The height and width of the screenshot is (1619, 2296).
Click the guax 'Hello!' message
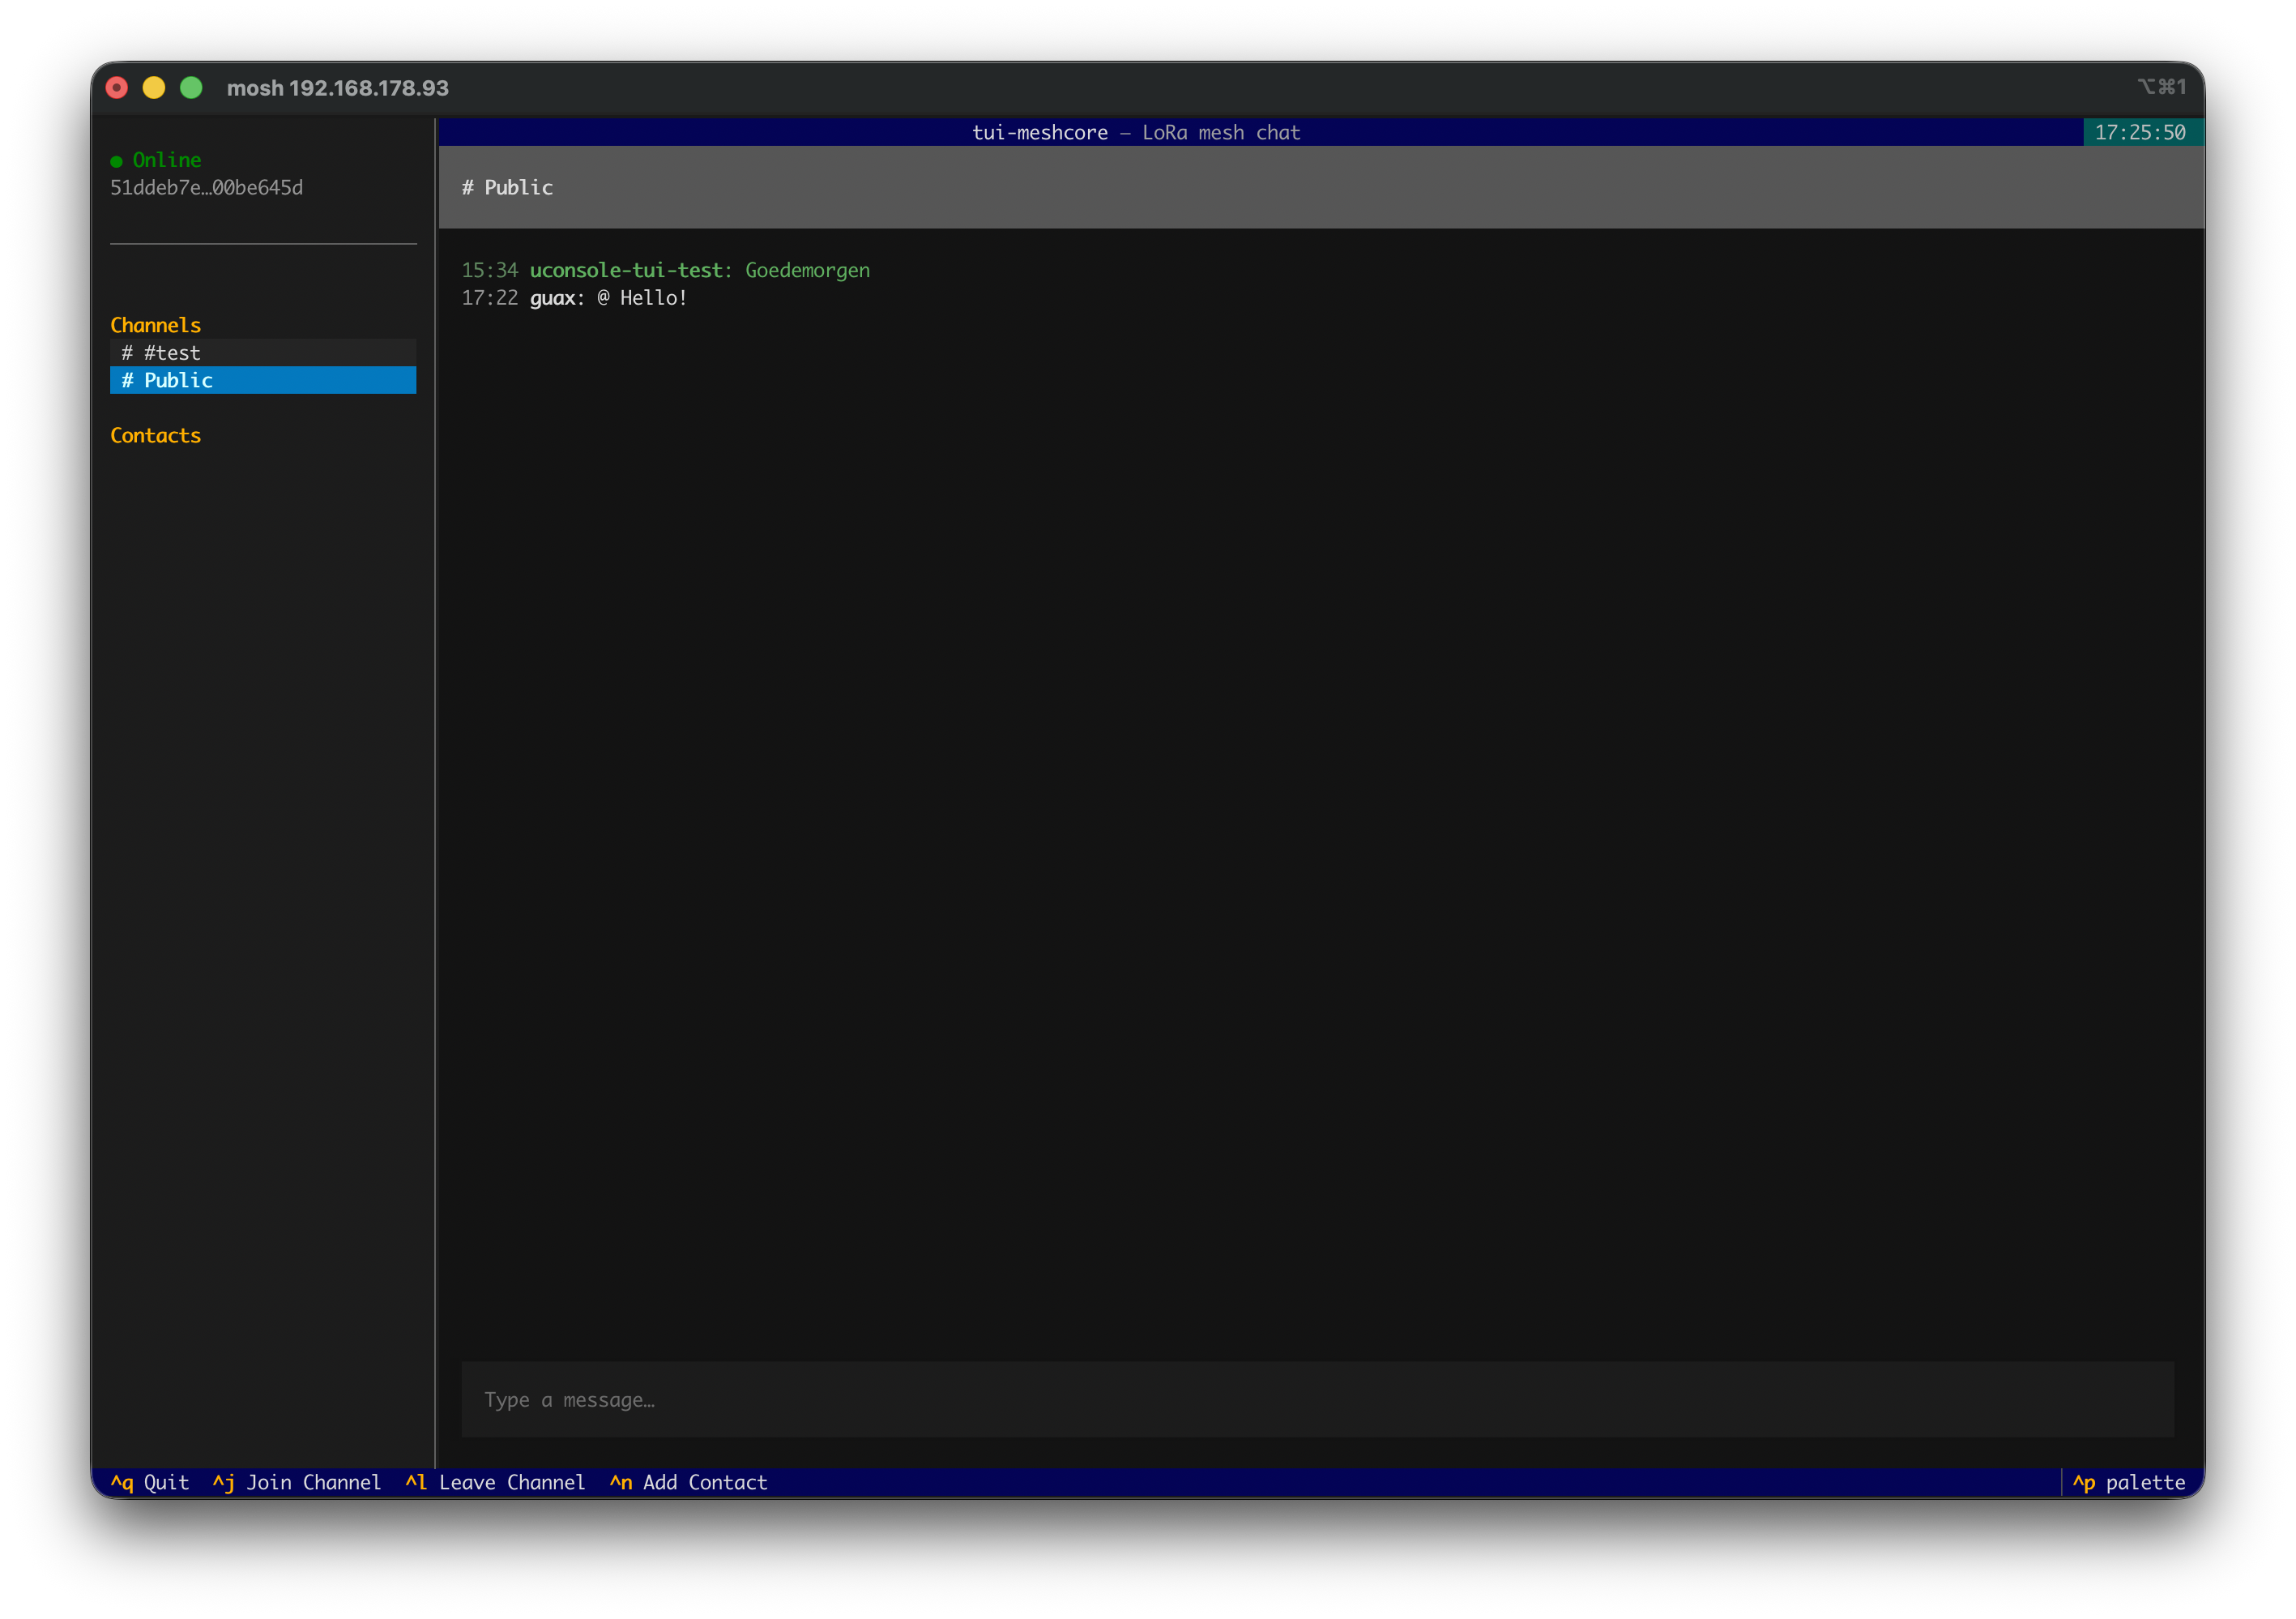[x=574, y=298]
